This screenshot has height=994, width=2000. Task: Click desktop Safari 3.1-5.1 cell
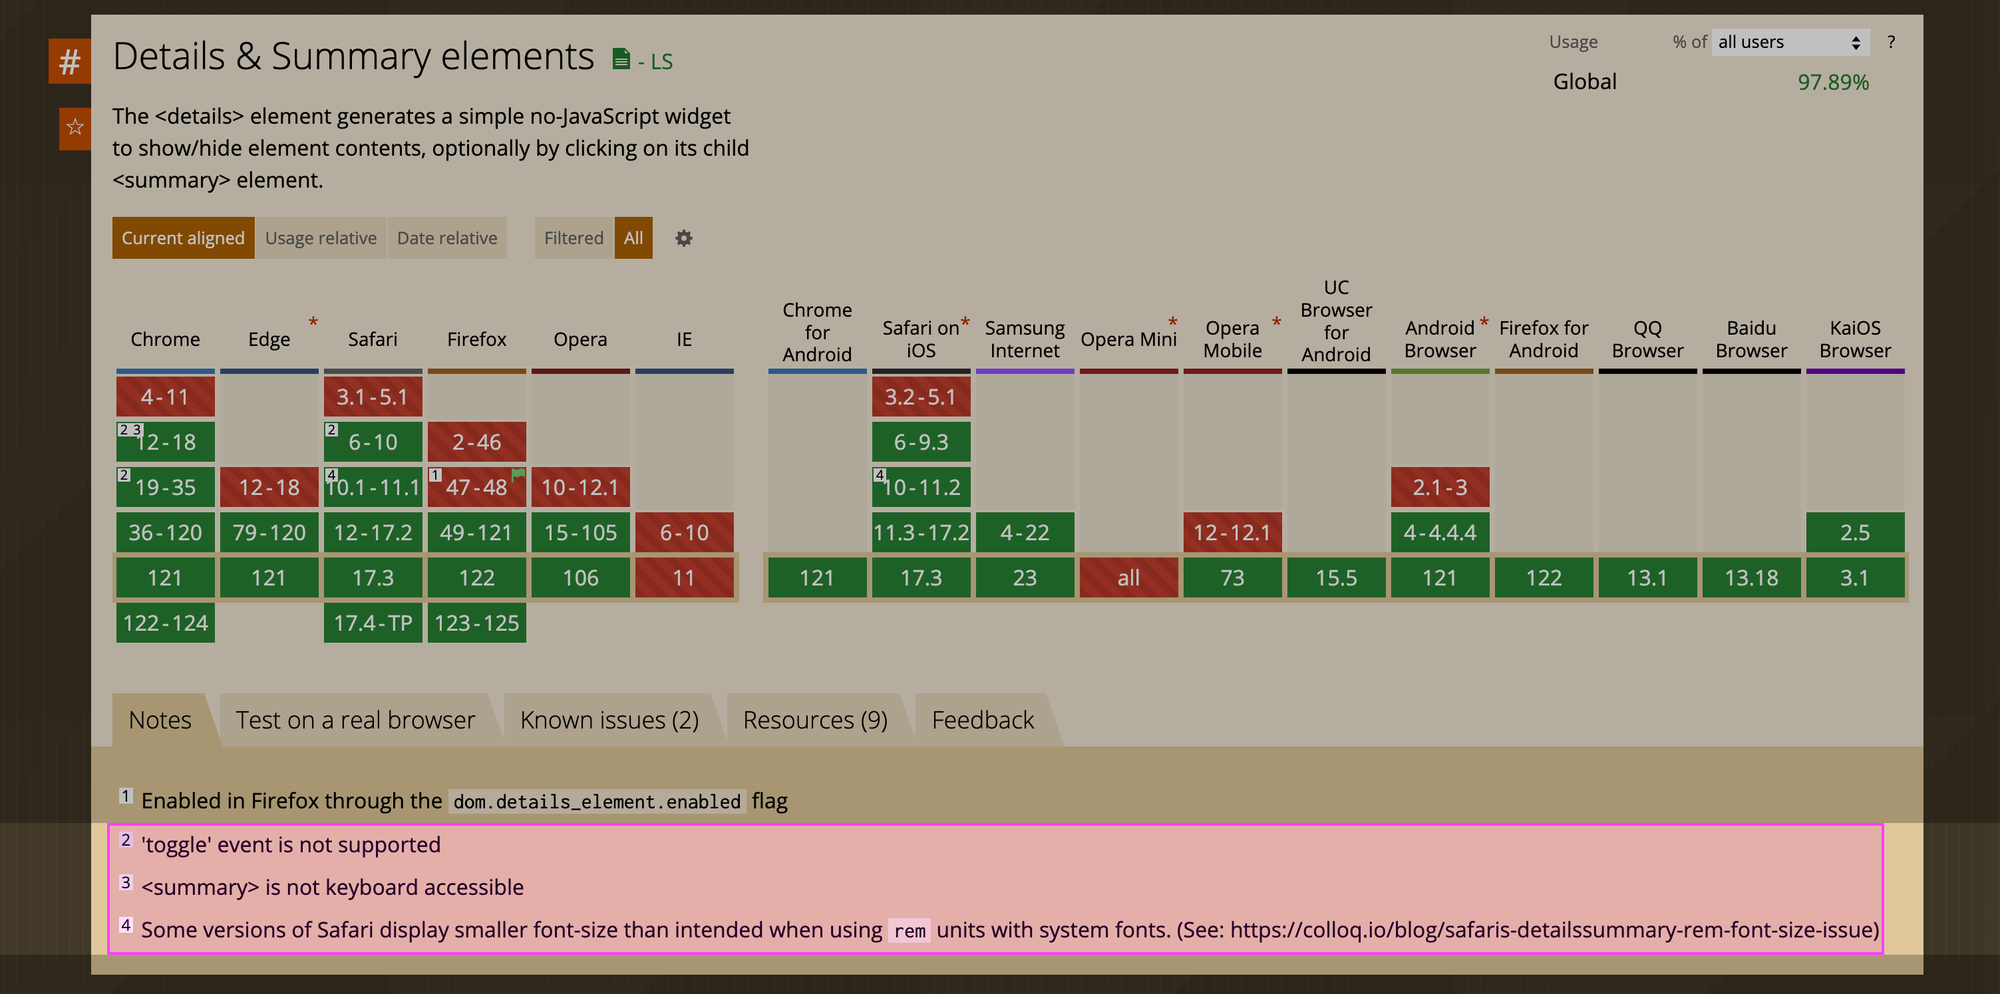[x=373, y=397]
